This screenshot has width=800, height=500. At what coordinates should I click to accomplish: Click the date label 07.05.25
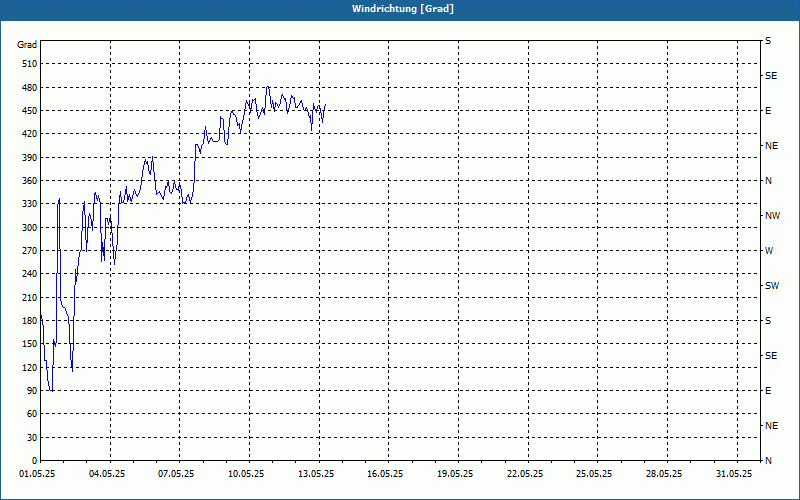point(176,474)
